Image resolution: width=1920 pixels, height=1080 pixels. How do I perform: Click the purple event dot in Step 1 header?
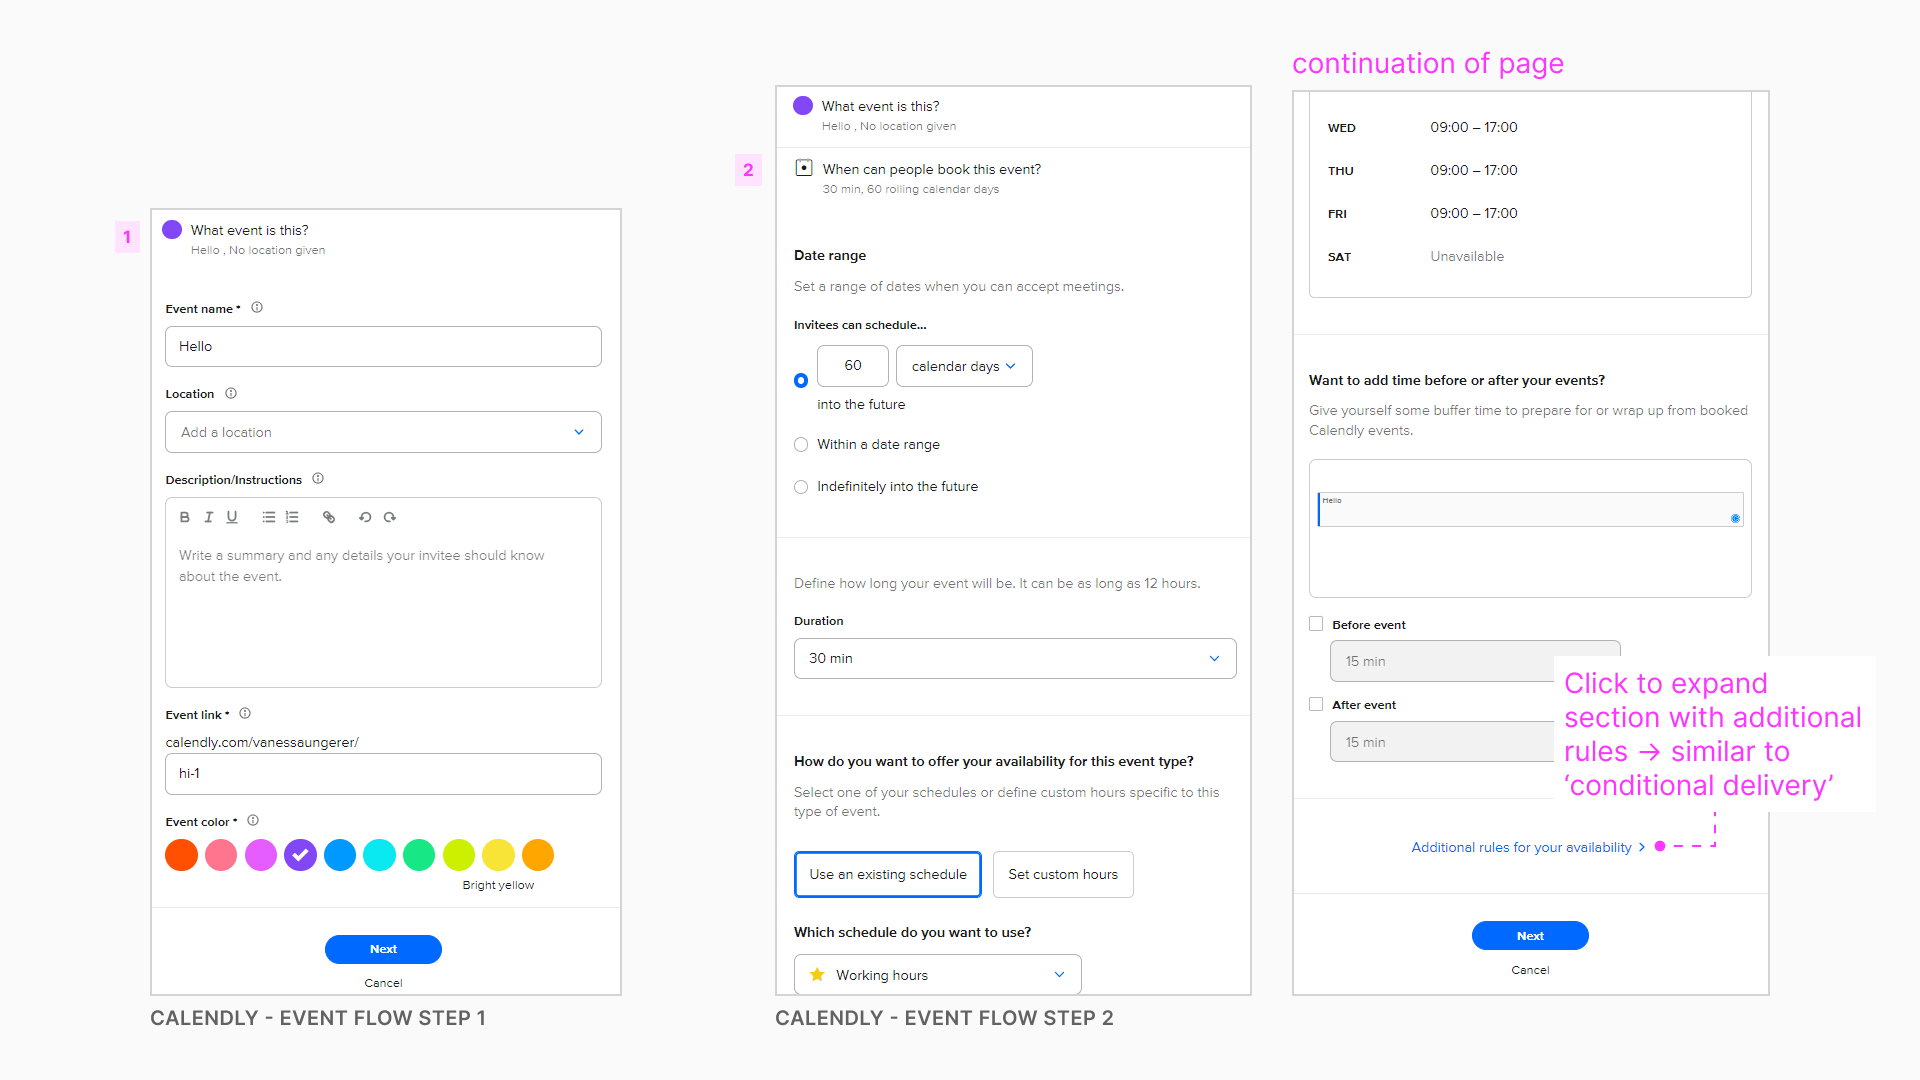tap(172, 230)
